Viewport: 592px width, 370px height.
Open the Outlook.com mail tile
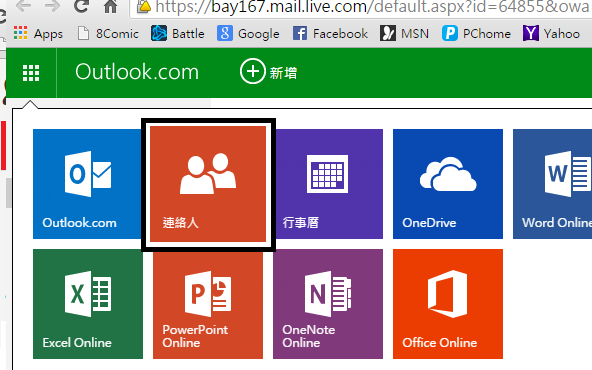[x=88, y=184]
